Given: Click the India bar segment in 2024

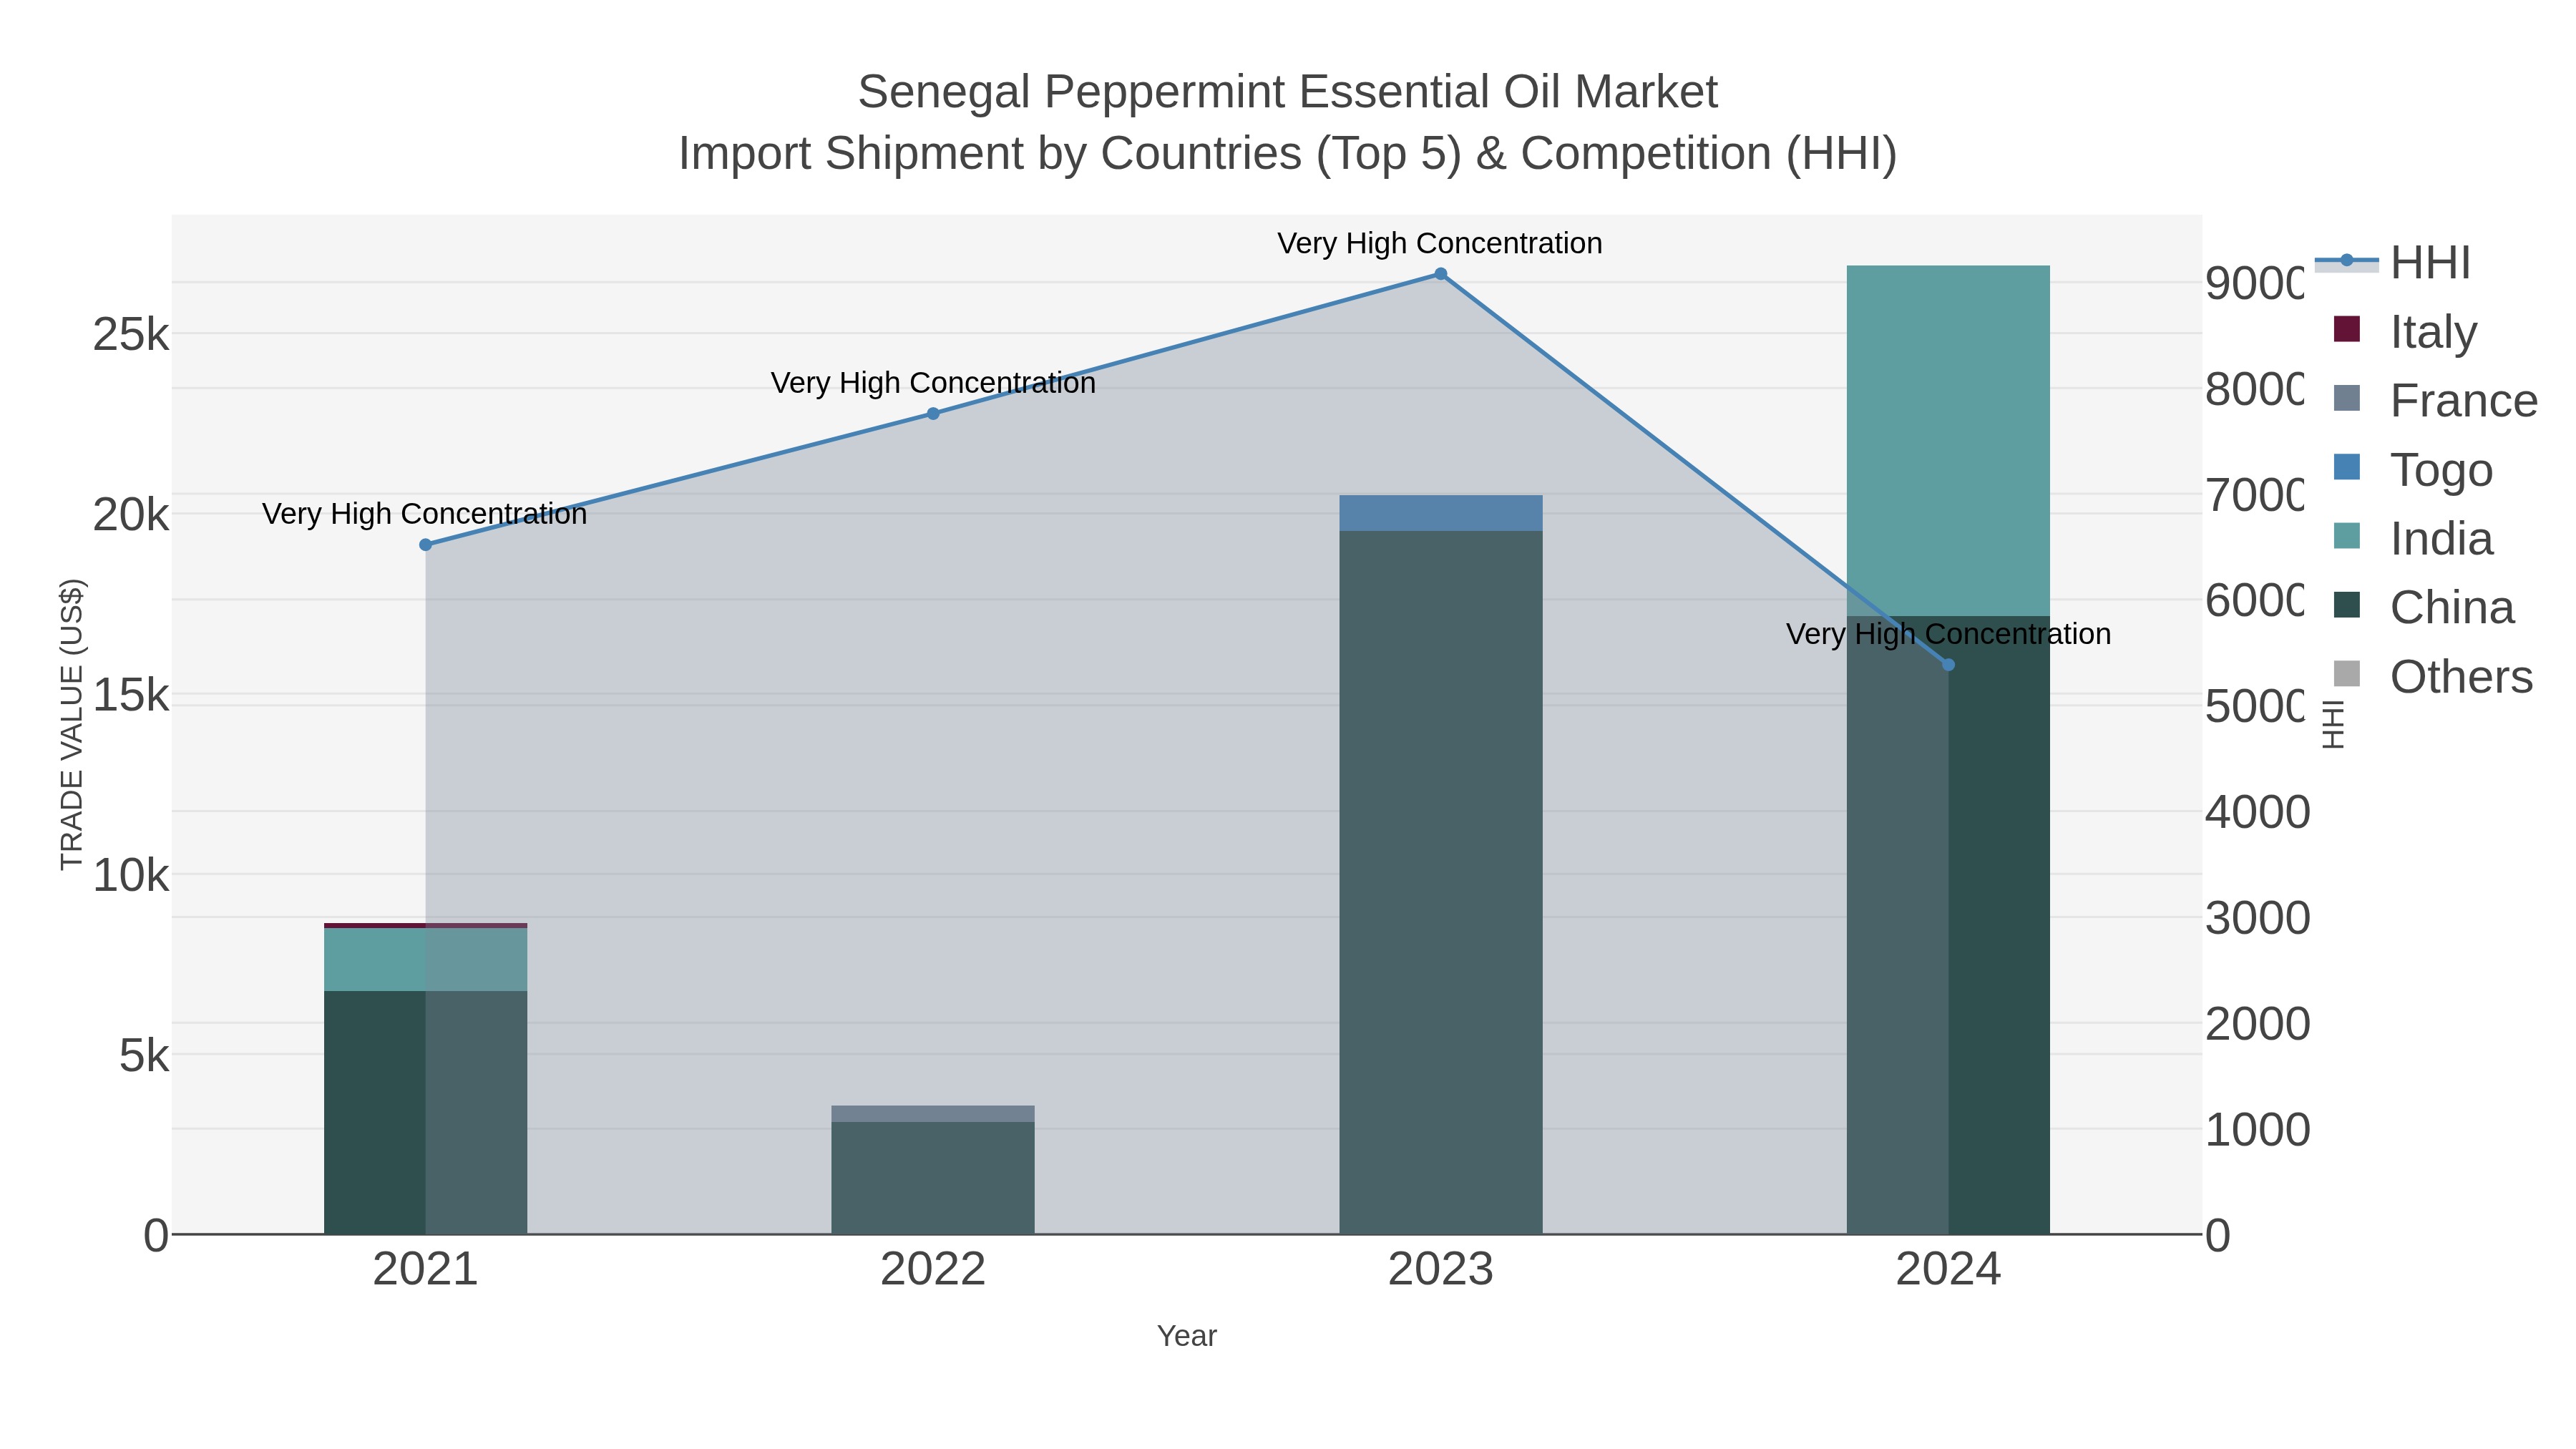Looking at the screenshot, I should pos(1948,441).
